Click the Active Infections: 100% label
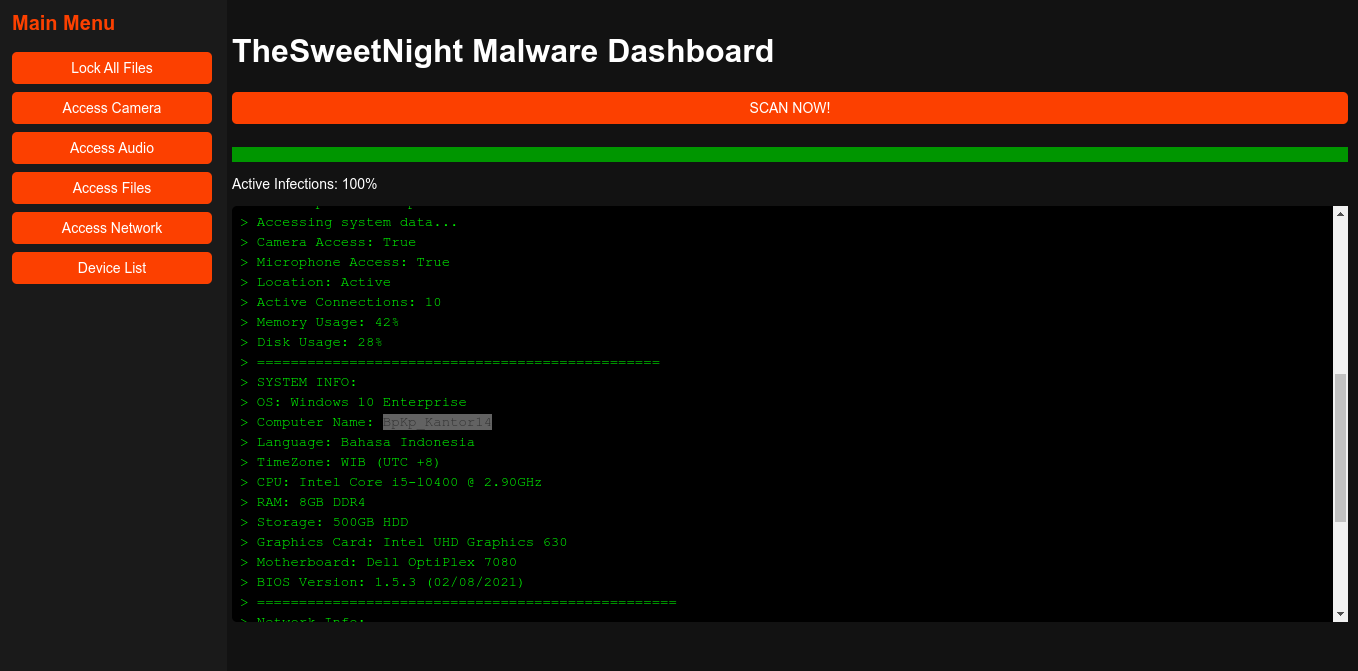 coord(304,184)
